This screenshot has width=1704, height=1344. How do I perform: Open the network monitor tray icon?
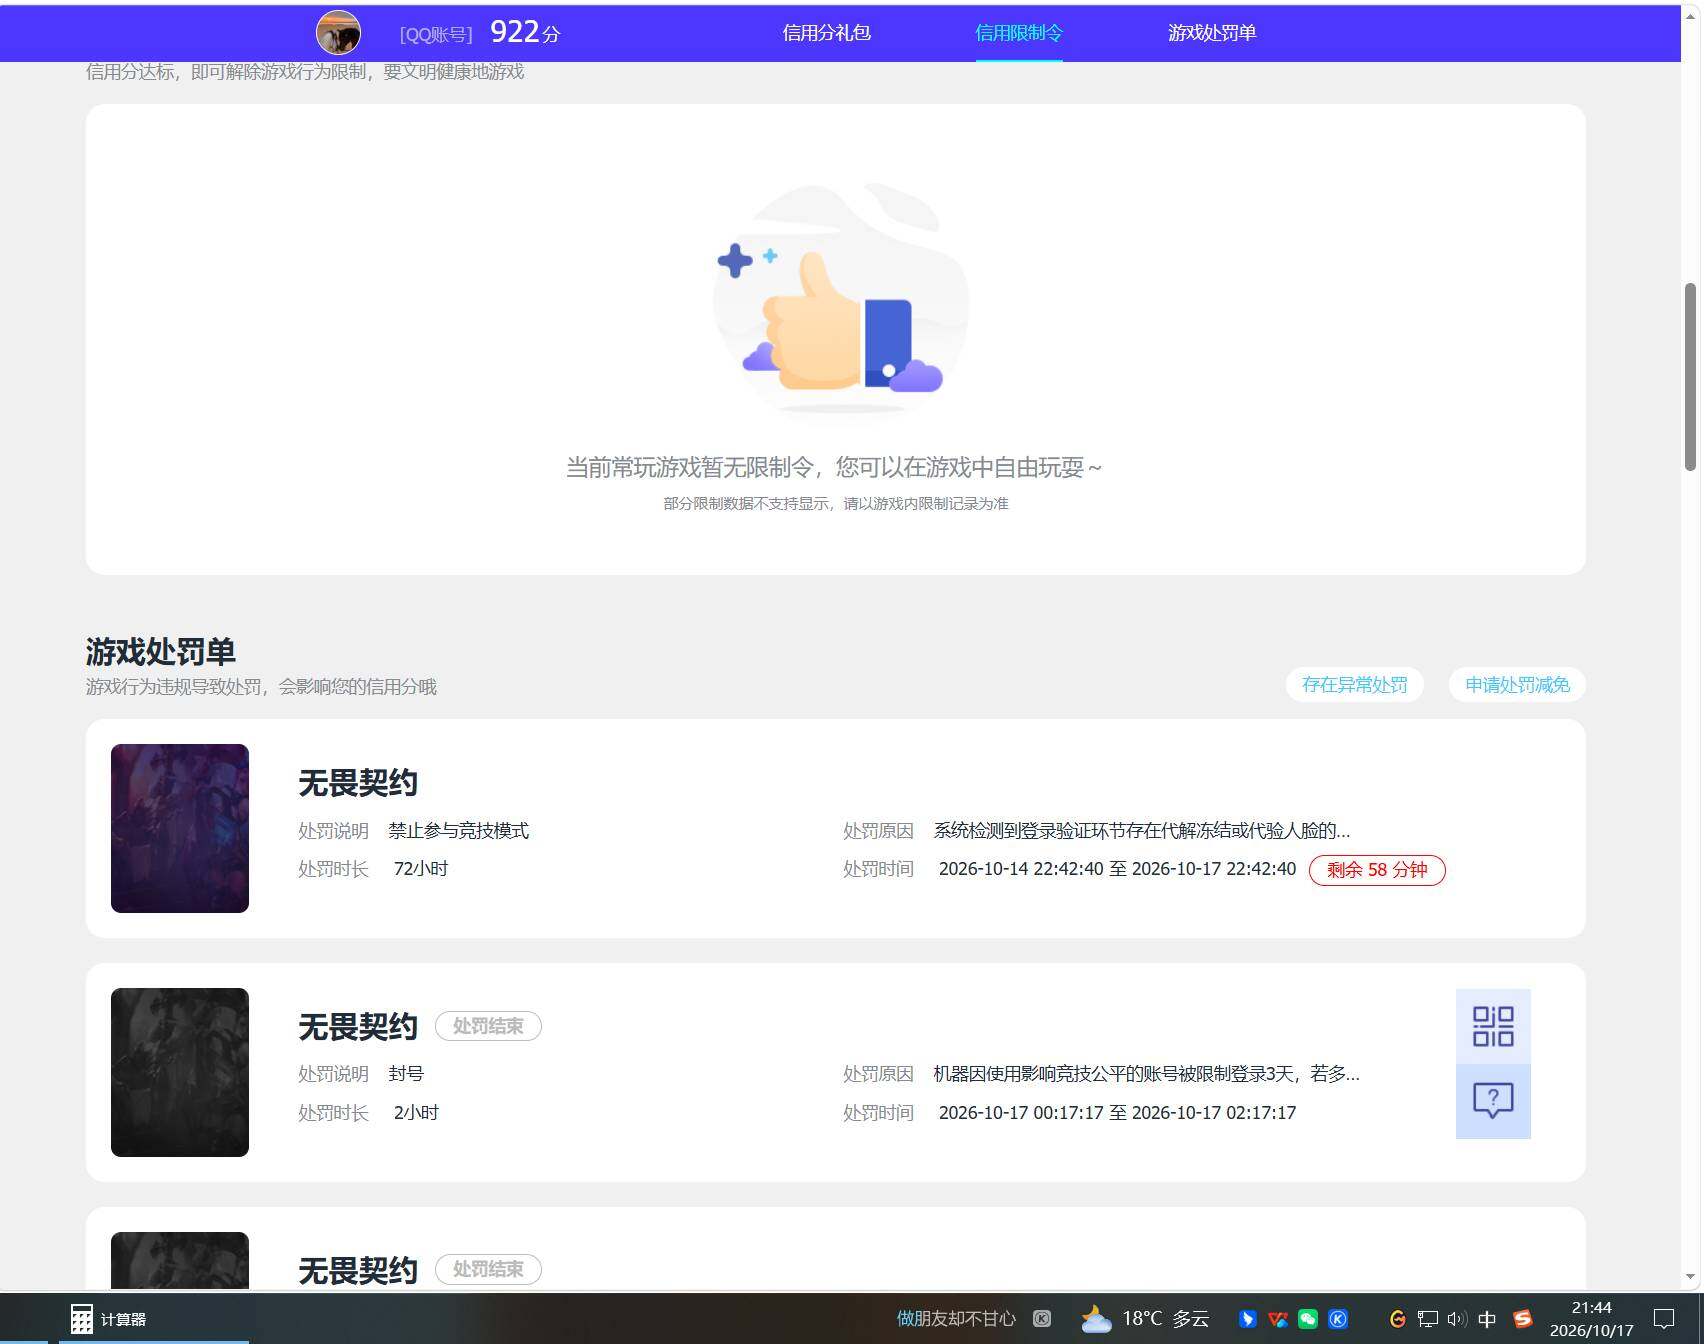pyautogui.click(x=1428, y=1319)
